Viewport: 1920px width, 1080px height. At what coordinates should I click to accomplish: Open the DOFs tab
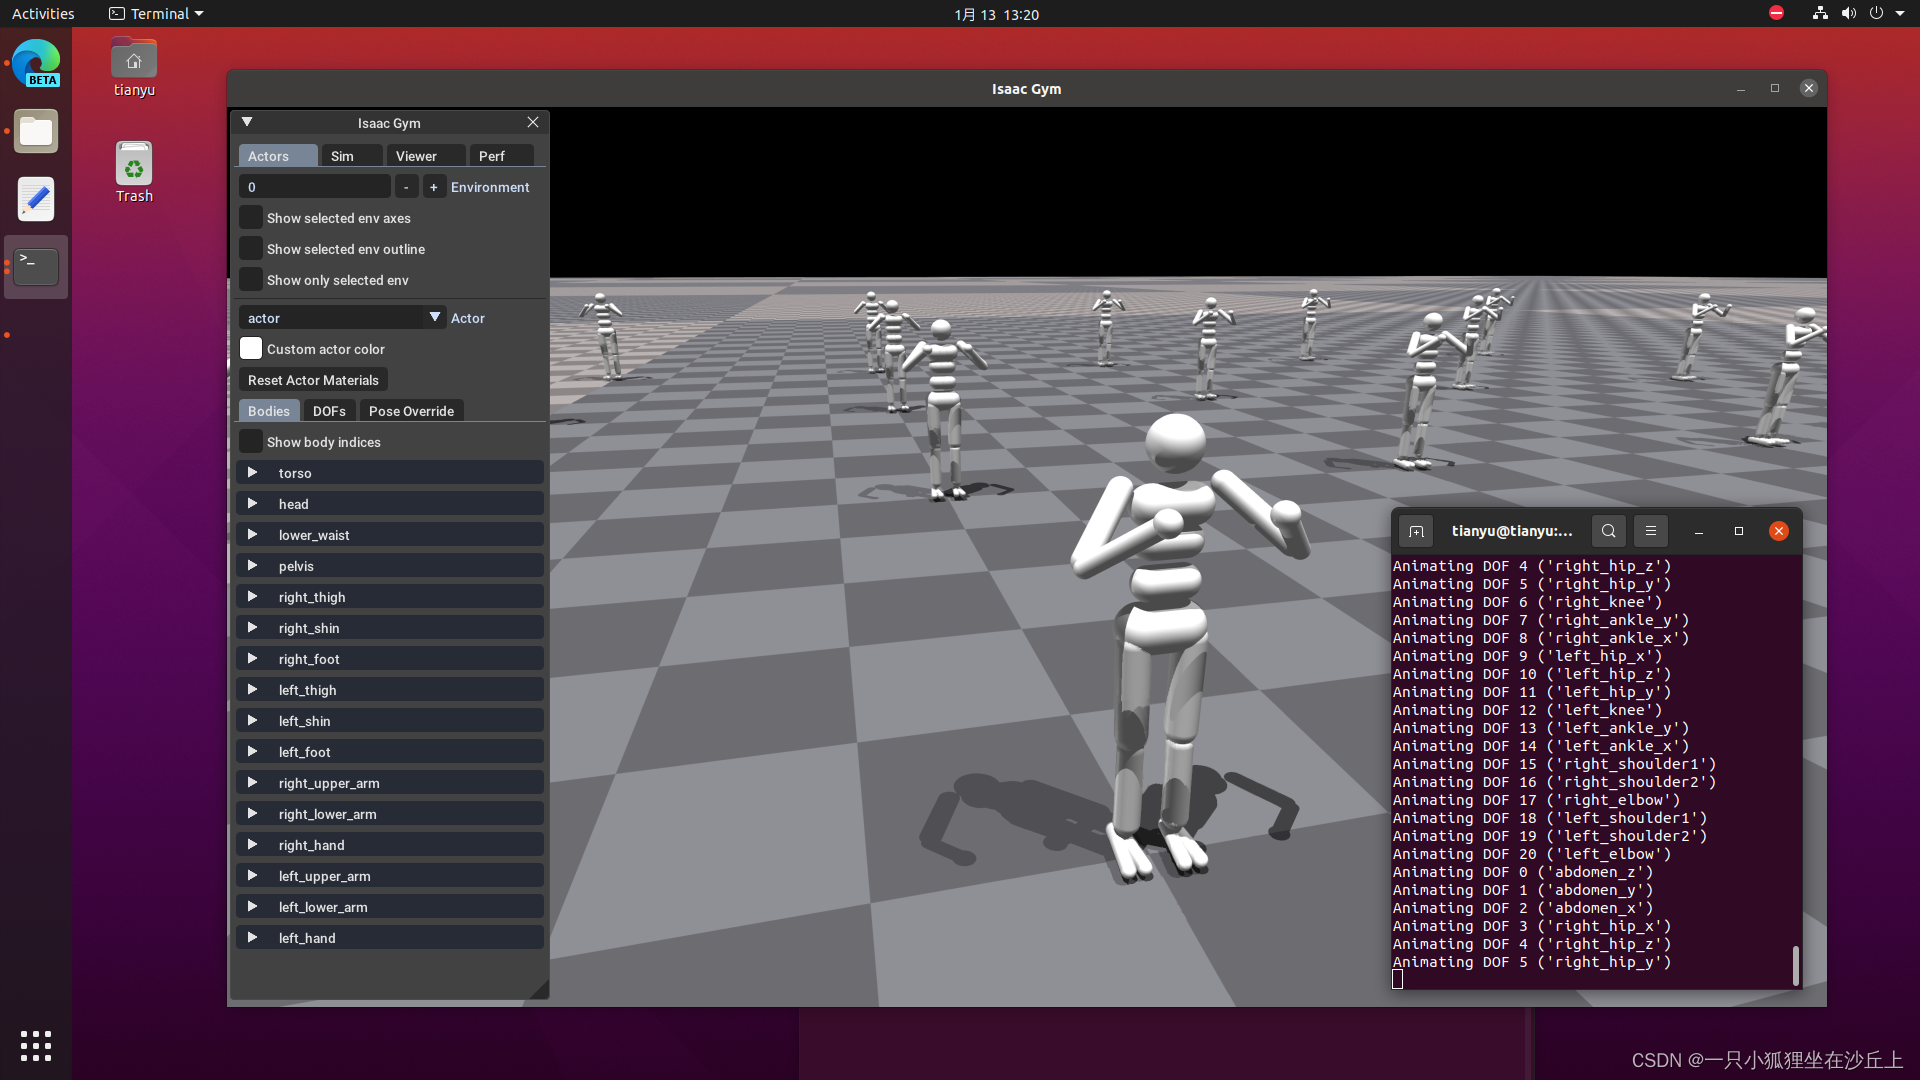click(x=329, y=411)
